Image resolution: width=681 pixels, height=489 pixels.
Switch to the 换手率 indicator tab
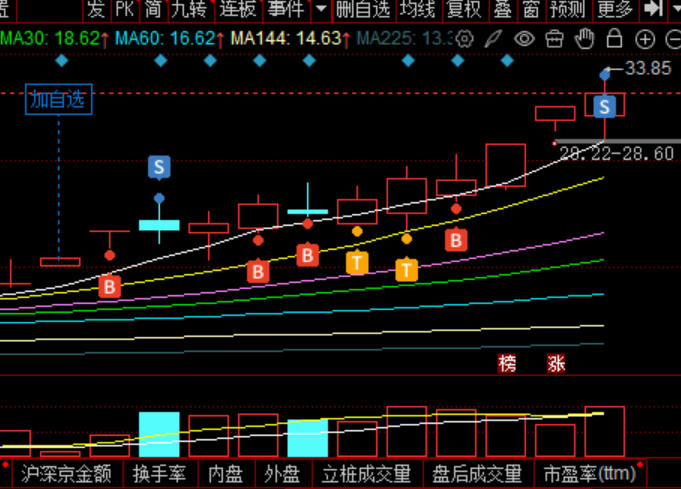click(161, 473)
